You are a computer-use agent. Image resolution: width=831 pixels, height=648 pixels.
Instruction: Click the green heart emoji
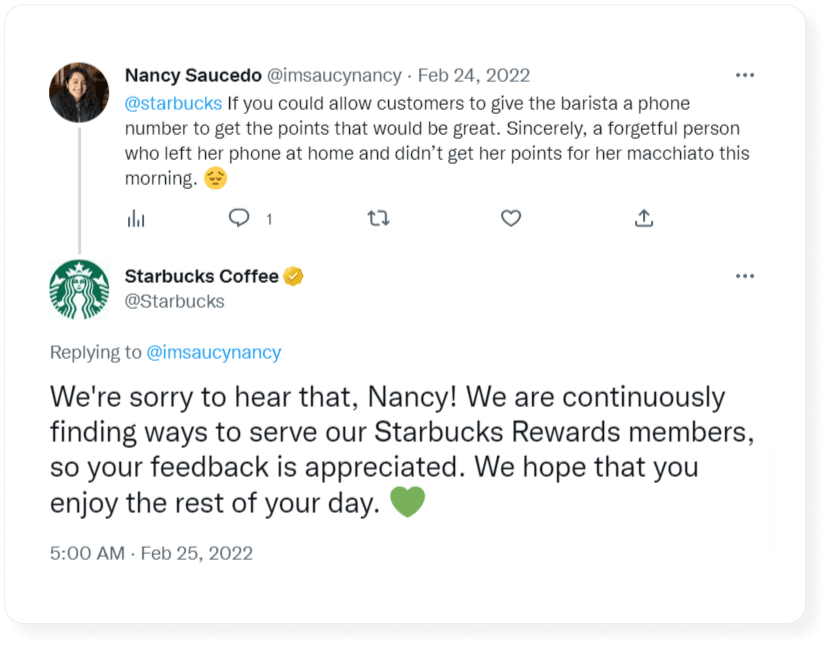click(x=407, y=502)
